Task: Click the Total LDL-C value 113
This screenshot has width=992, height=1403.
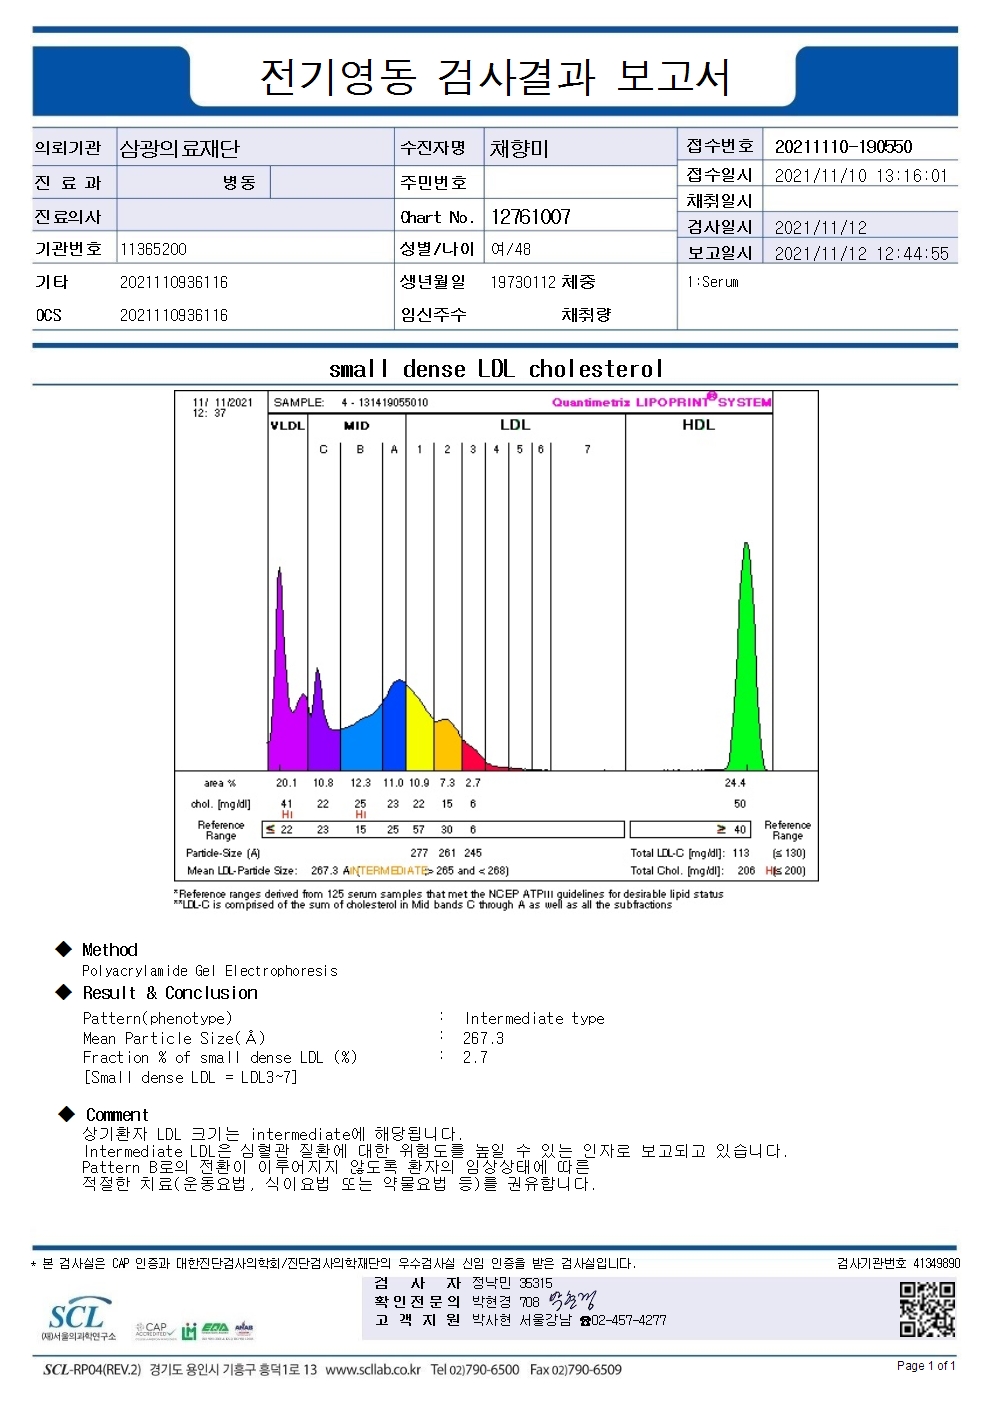Action: coord(741,853)
